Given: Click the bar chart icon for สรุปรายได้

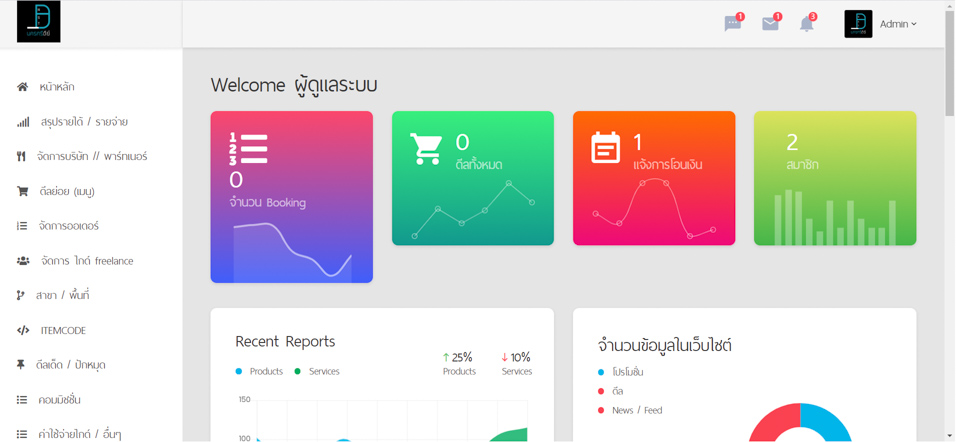Looking at the screenshot, I should (x=22, y=122).
